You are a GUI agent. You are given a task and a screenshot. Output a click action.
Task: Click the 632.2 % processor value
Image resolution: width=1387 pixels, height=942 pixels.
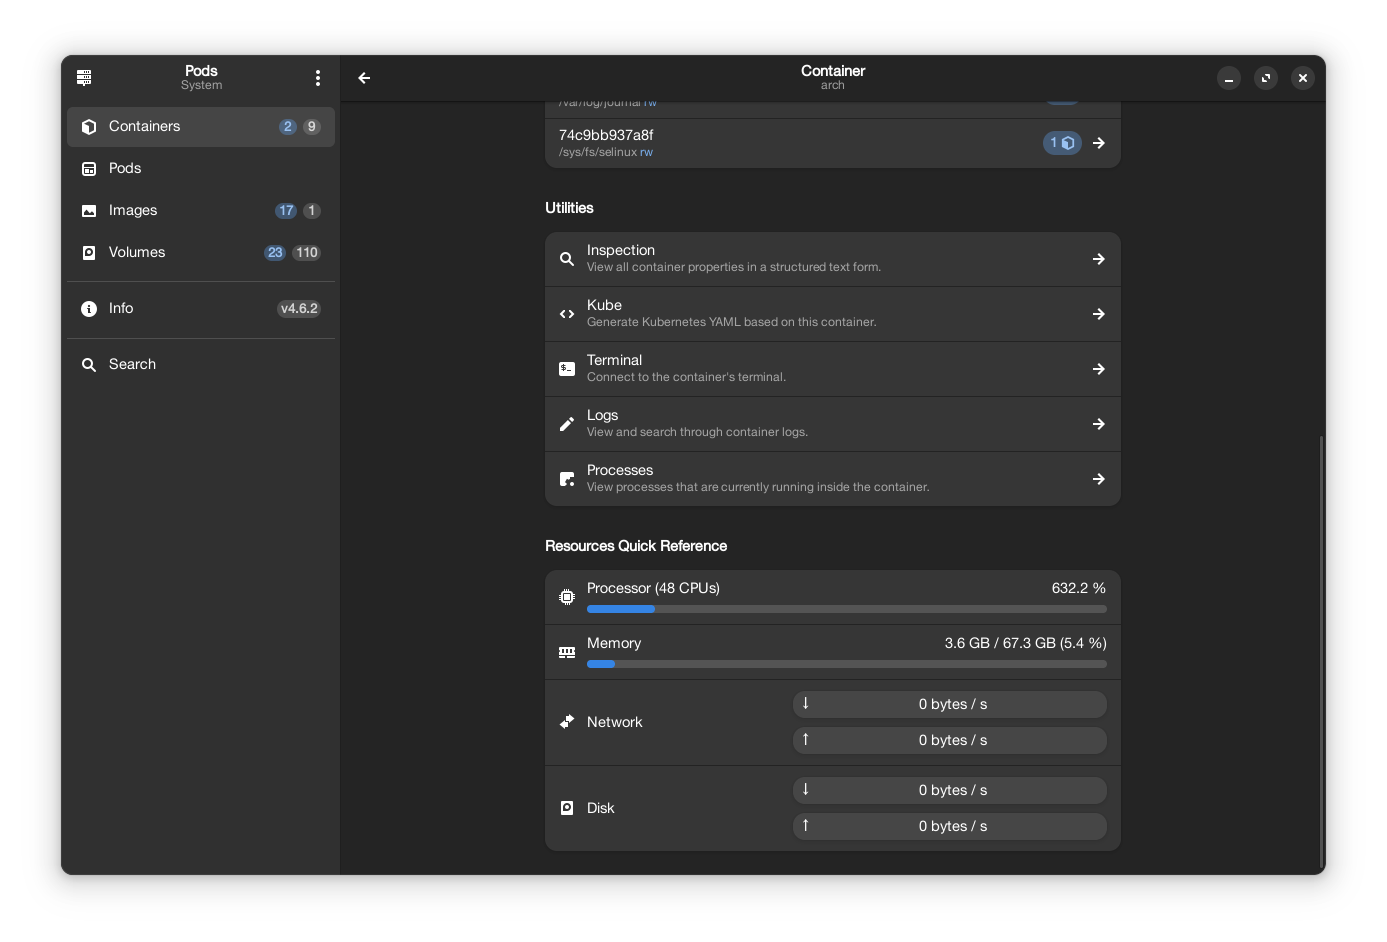coord(1079,588)
